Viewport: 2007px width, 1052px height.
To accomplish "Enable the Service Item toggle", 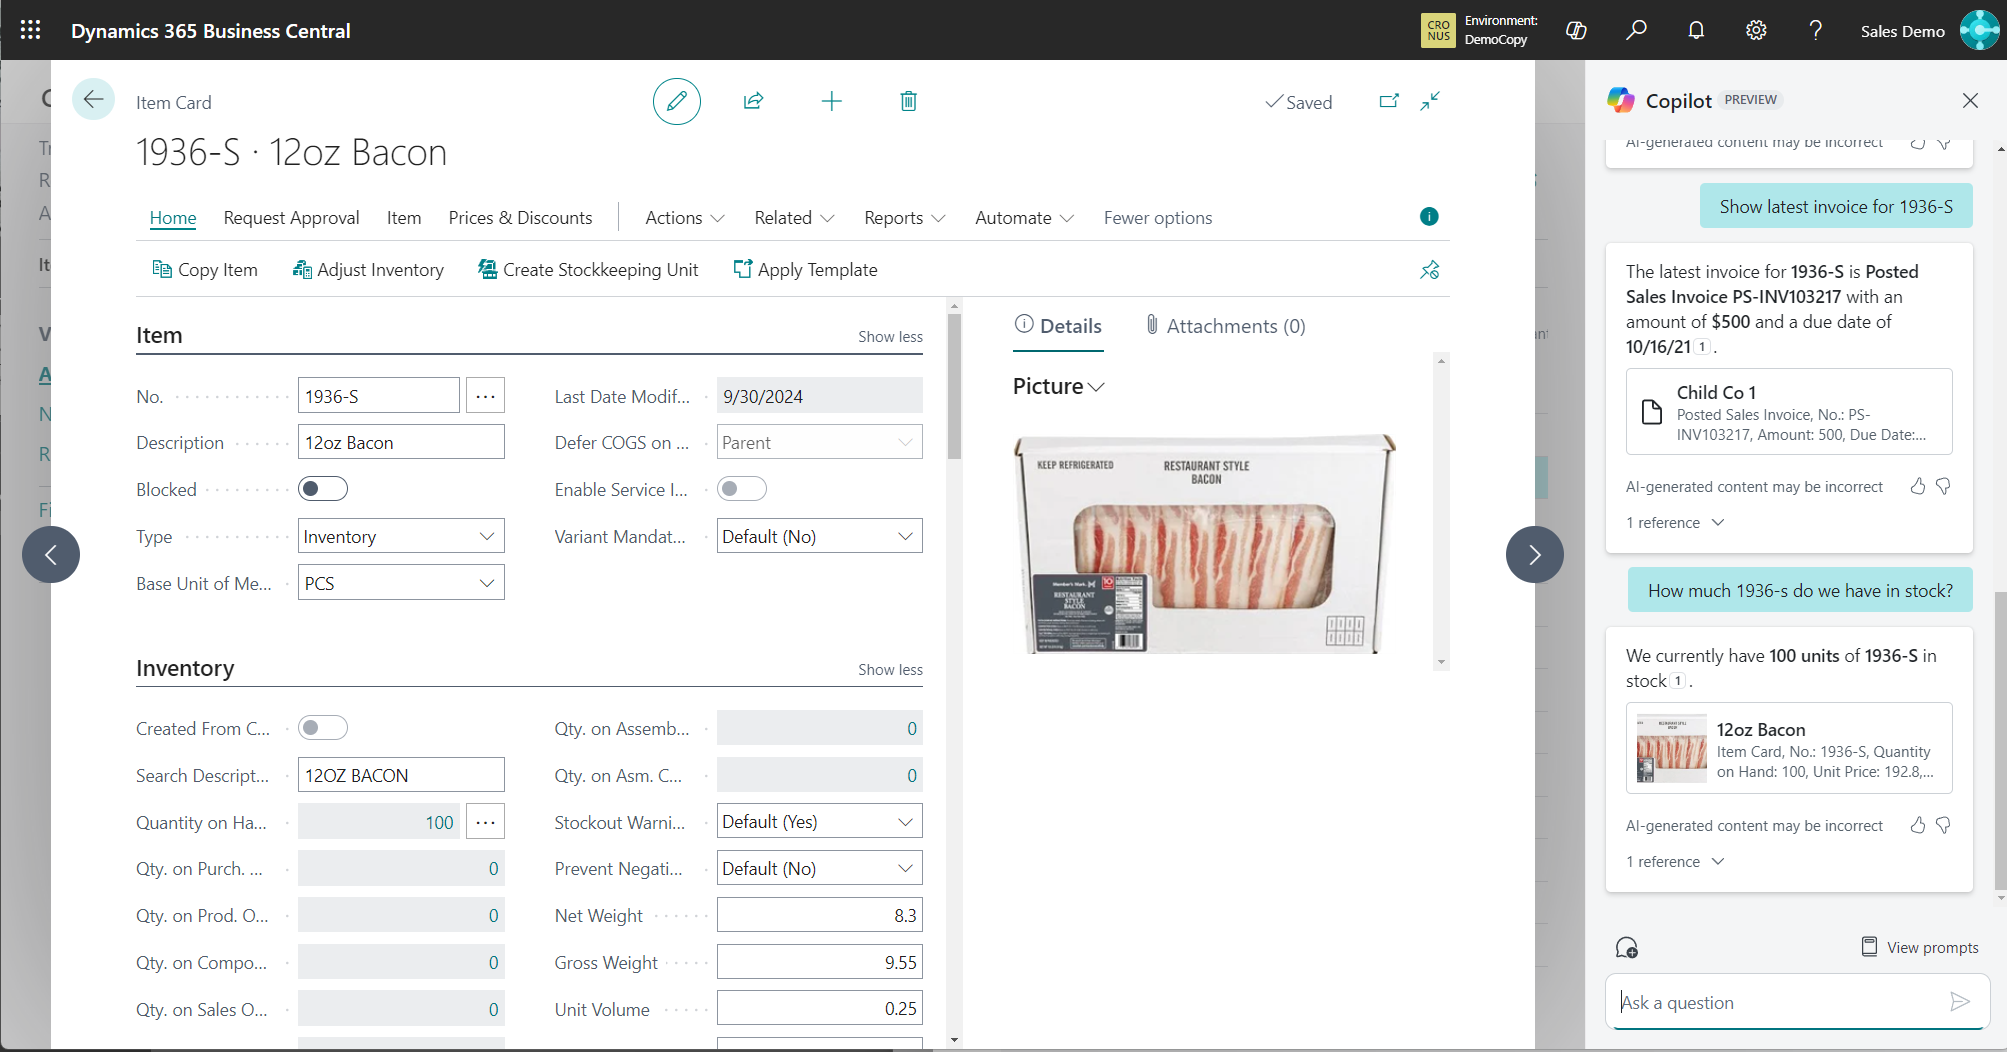I will click(x=742, y=489).
